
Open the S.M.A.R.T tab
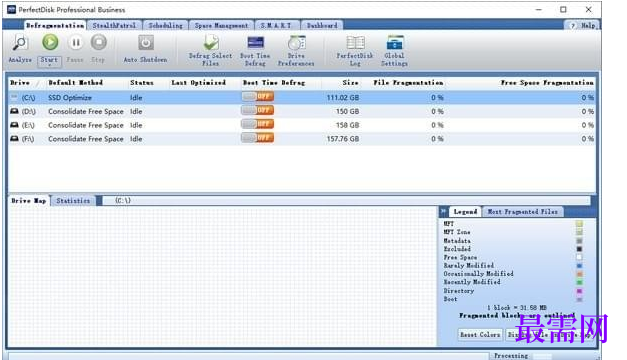tap(276, 25)
